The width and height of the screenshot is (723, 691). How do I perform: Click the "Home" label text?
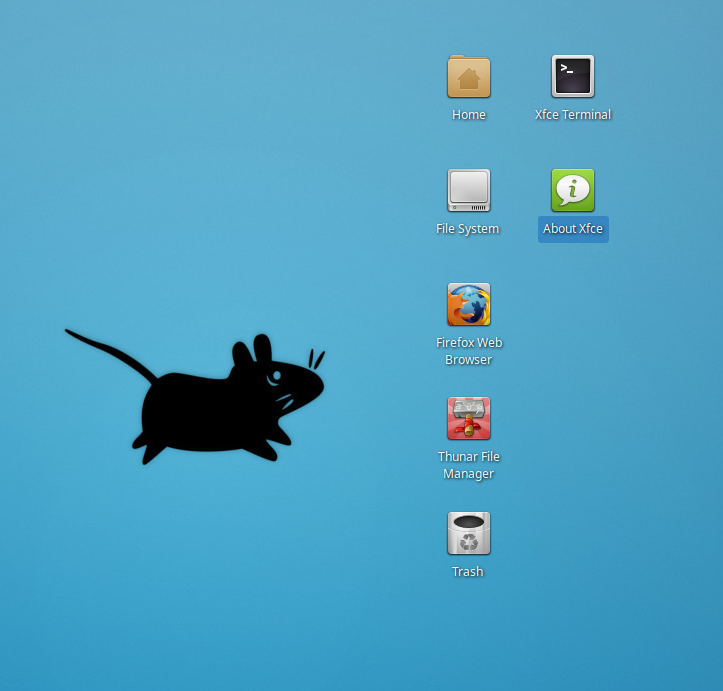coord(468,114)
